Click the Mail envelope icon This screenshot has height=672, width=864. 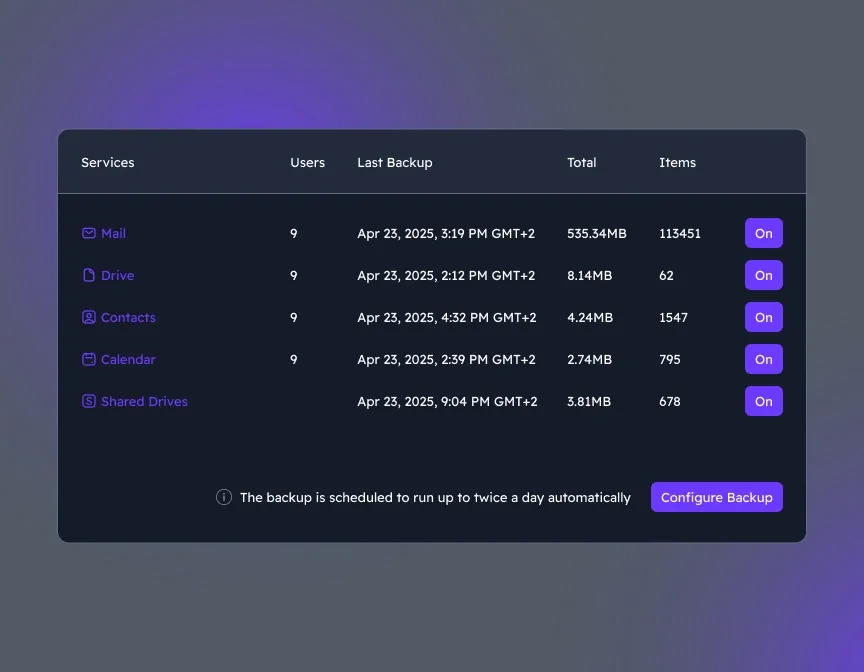click(x=89, y=233)
